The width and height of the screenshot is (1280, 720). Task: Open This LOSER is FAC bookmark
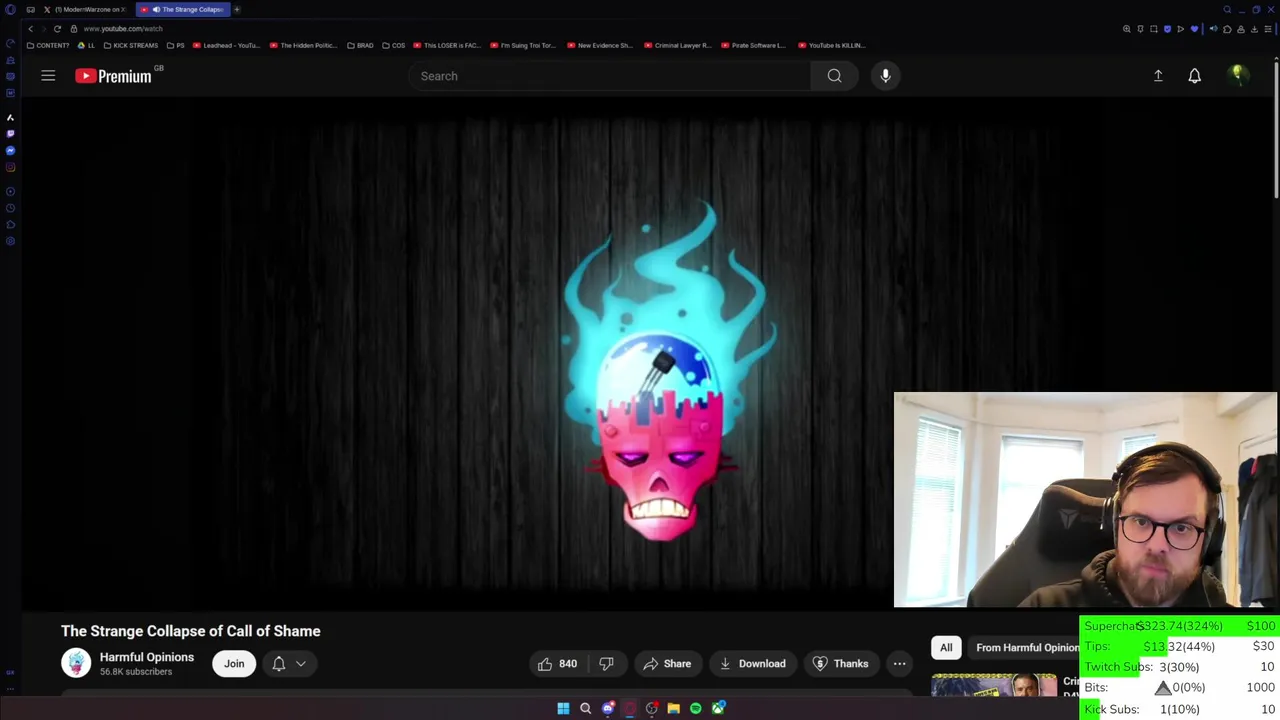tap(448, 45)
